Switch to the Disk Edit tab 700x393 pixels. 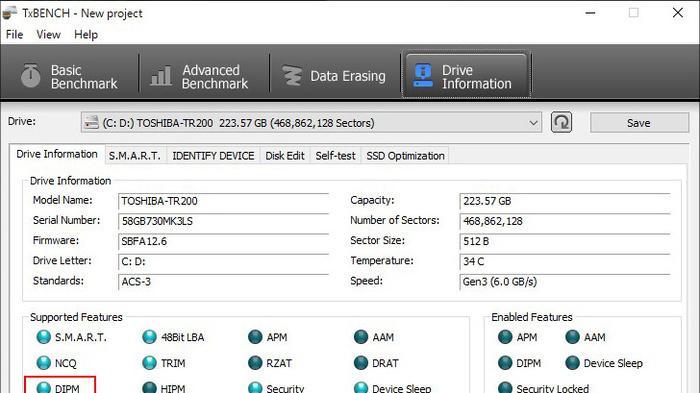coord(284,156)
